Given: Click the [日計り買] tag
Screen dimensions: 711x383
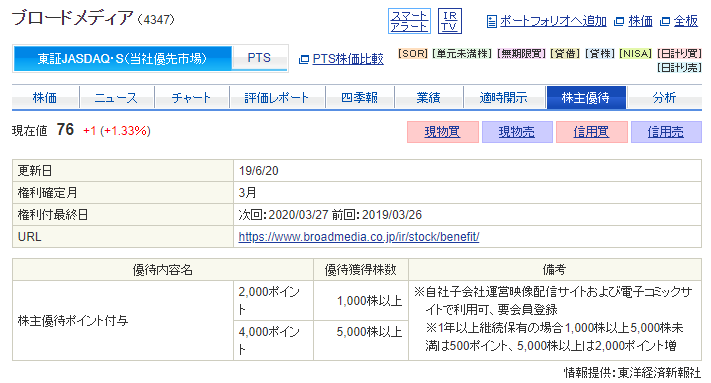Looking at the screenshot, I should coord(679,53).
